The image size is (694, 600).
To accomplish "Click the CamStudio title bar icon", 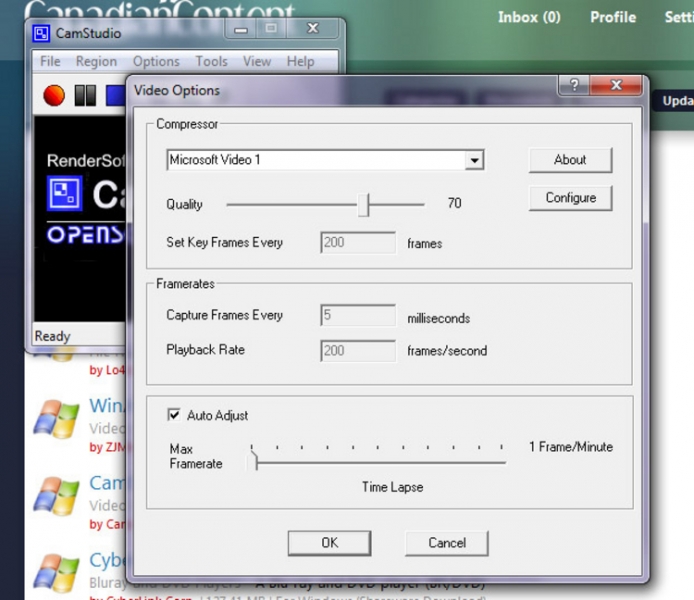I will point(41,33).
